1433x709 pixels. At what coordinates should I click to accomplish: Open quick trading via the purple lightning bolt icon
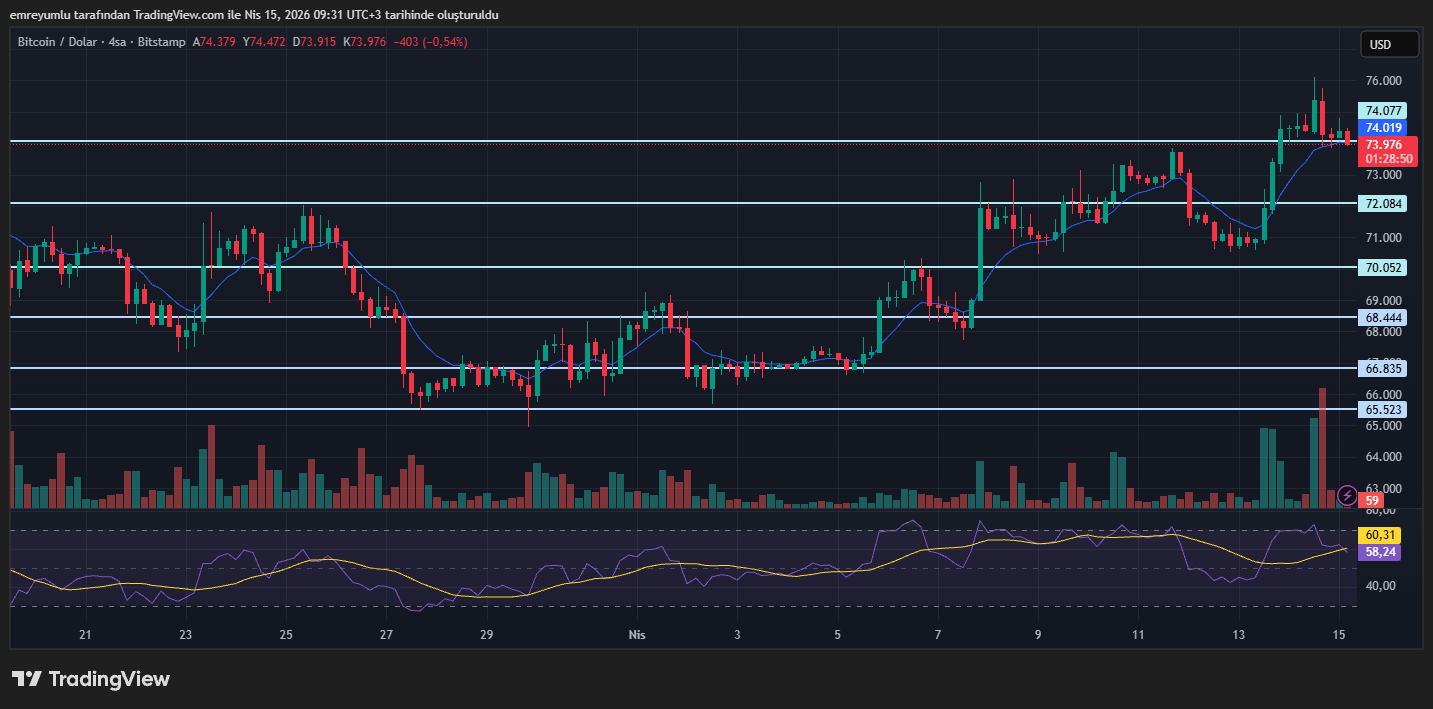[x=1345, y=496]
